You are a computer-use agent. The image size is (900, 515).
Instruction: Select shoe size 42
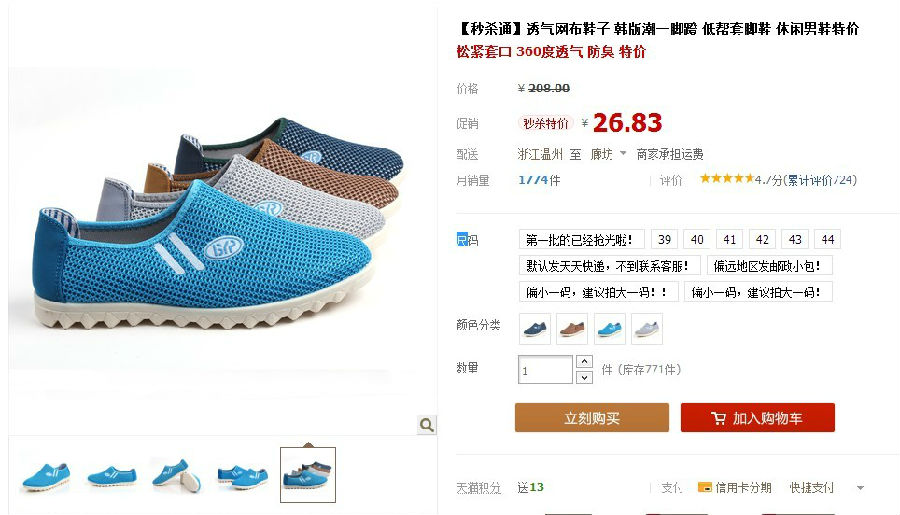click(x=762, y=239)
